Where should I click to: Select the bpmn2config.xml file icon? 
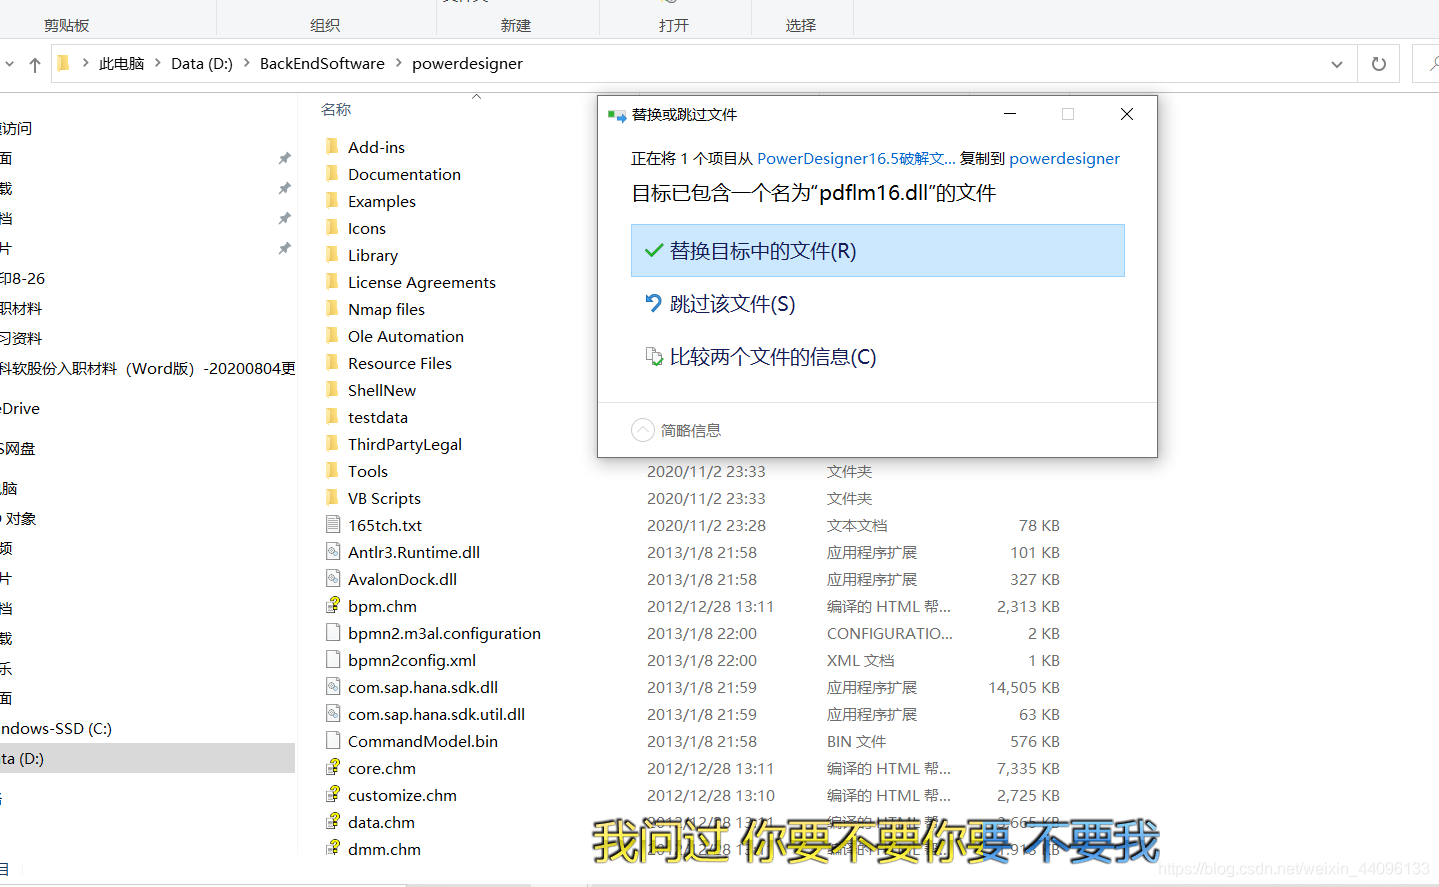333,659
